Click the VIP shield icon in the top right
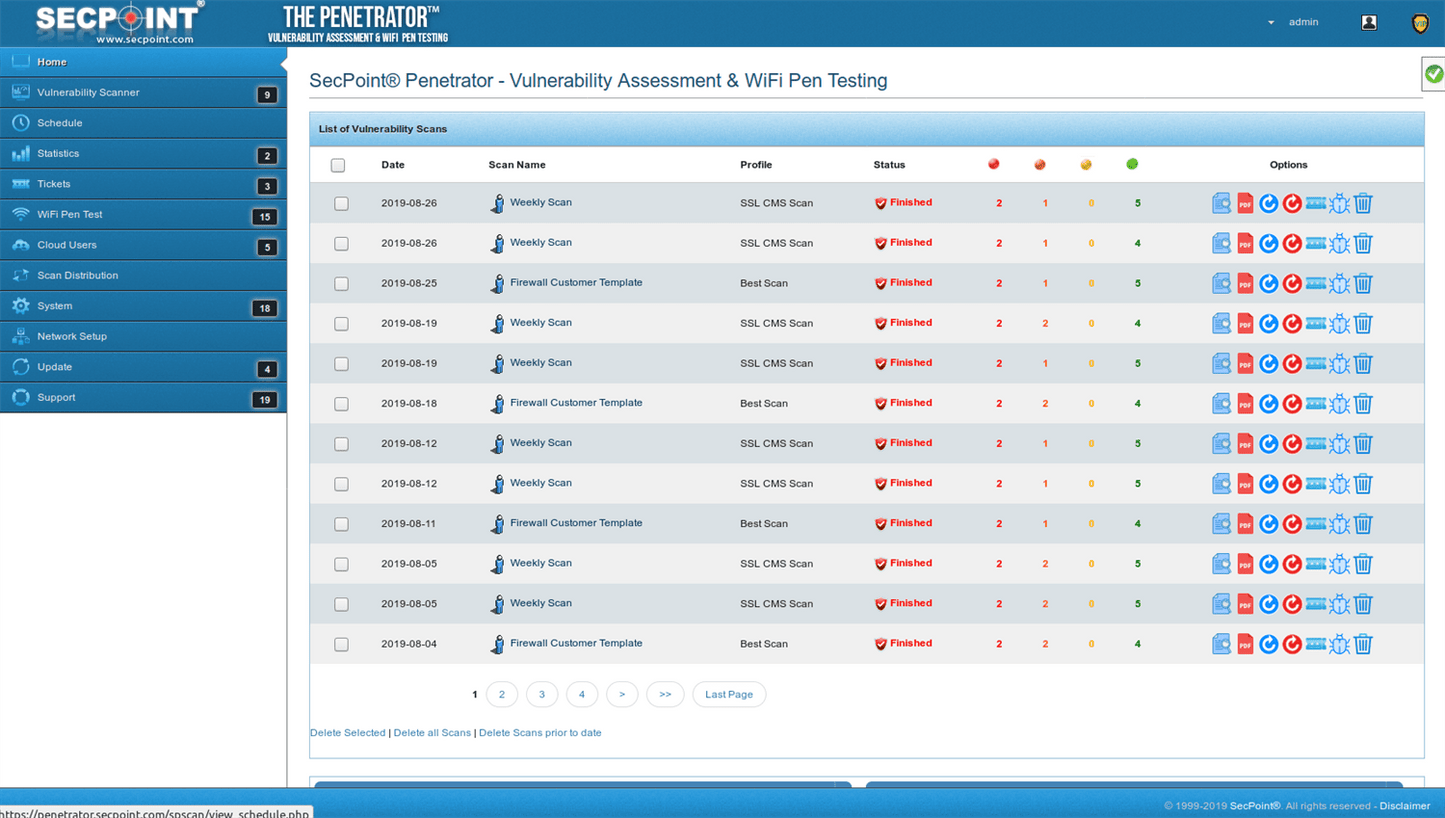 1420,23
